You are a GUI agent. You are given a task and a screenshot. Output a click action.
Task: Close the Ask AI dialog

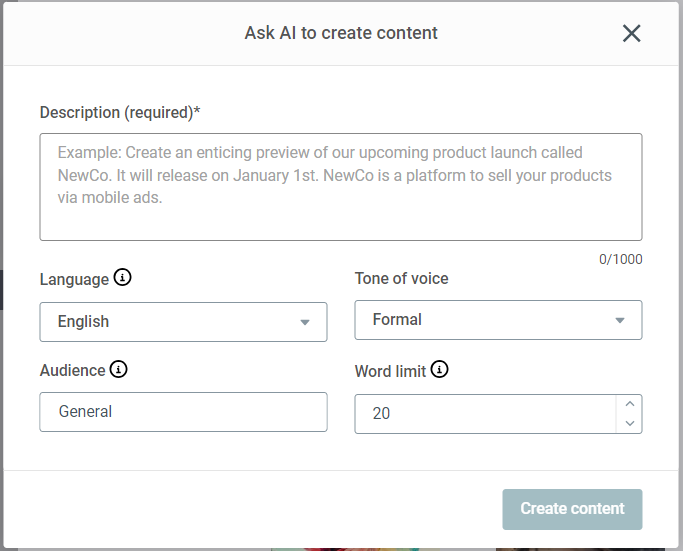click(631, 33)
